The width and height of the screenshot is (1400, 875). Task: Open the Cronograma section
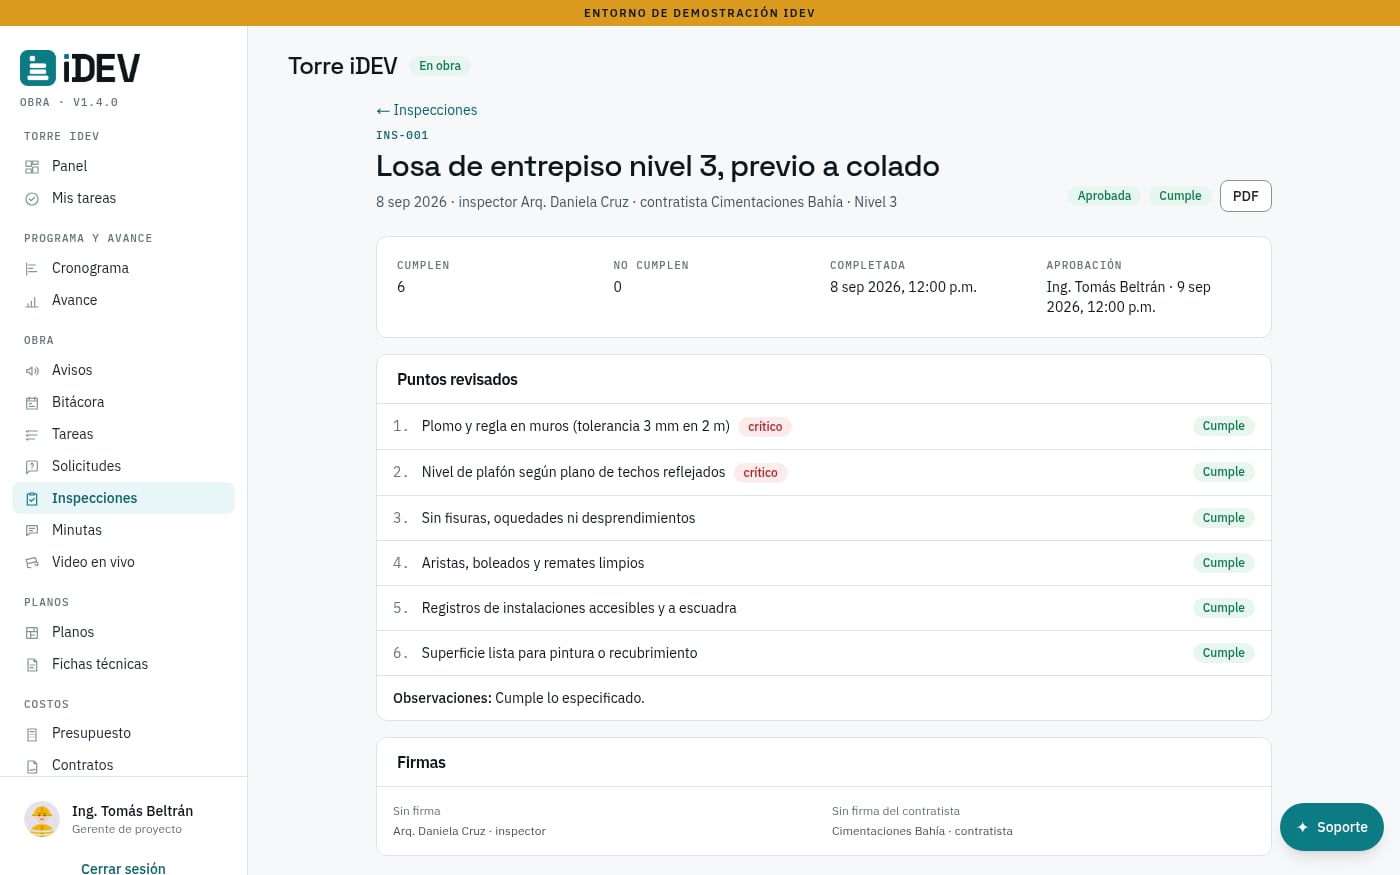tap(123, 268)
